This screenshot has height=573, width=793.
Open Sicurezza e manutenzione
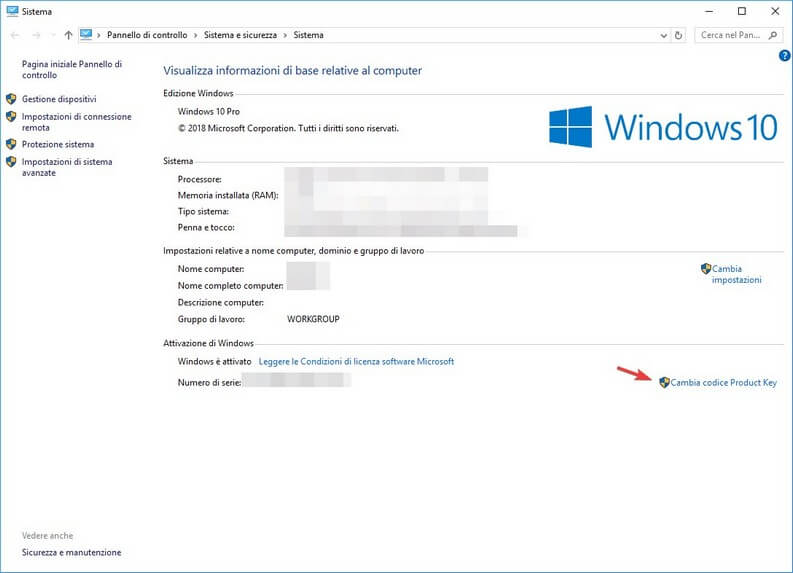(x=71, y=552)
